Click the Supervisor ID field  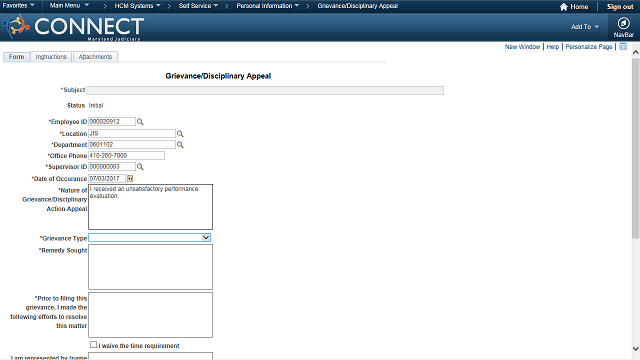[112, 167]
